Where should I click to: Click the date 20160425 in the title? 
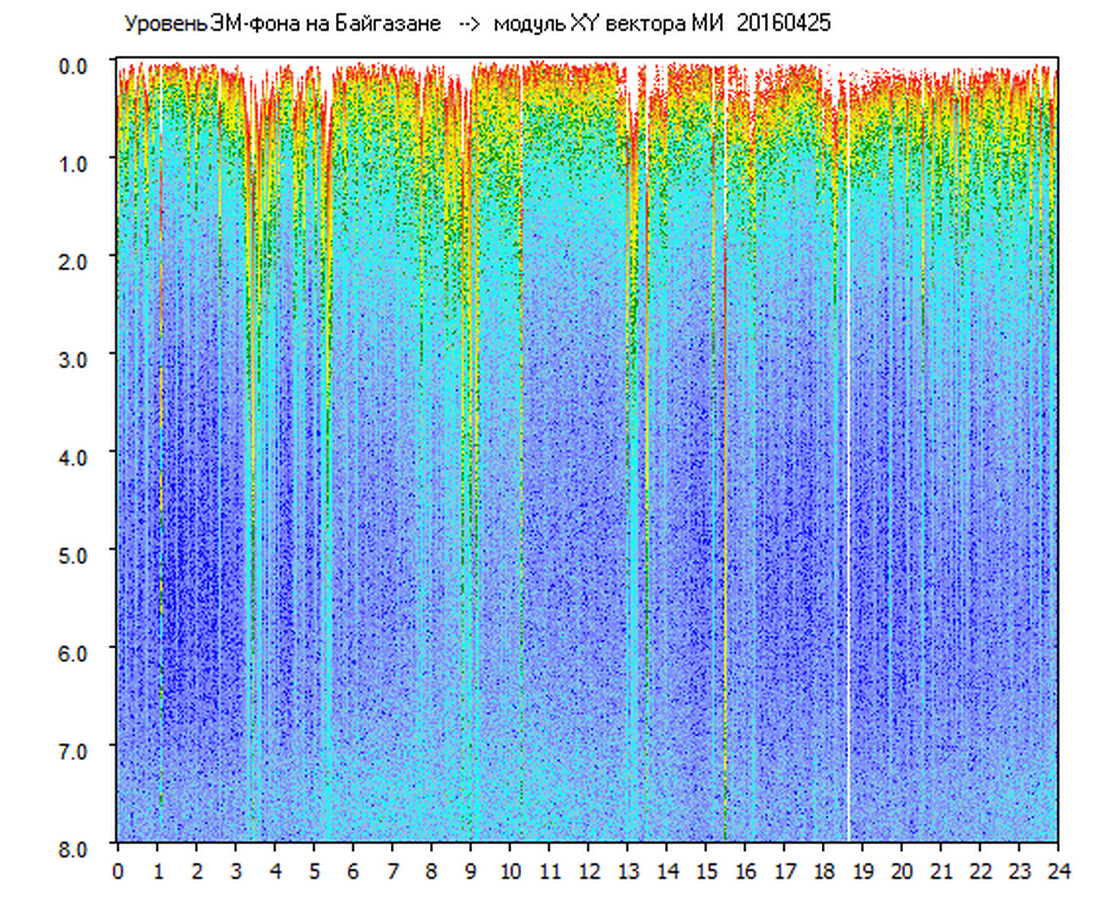(783, 24)
